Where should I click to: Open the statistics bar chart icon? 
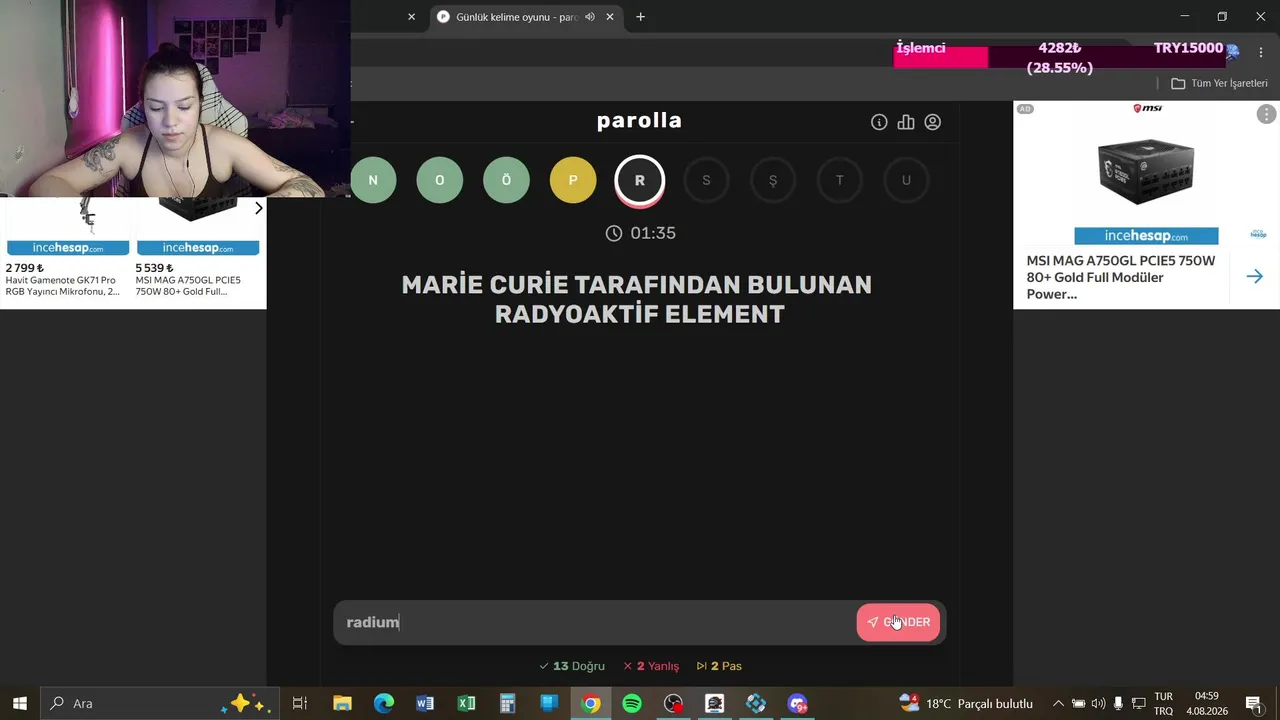906,122
